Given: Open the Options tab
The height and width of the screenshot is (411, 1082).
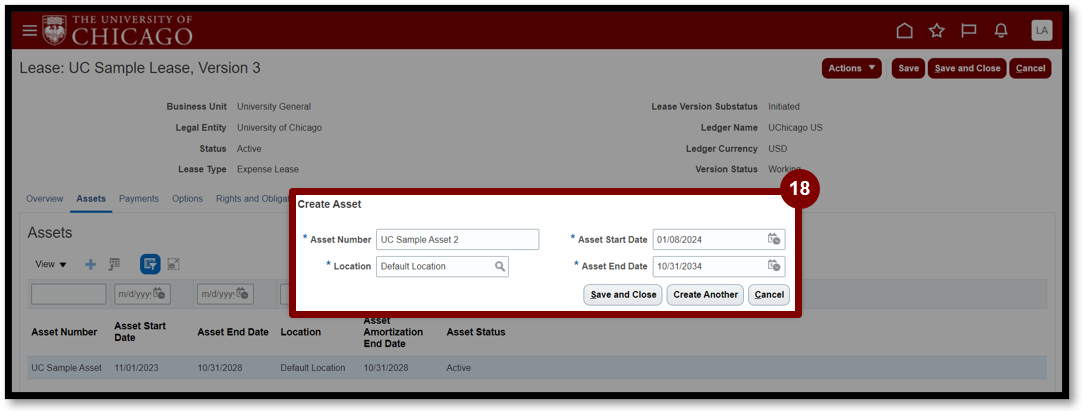Looking at the screenshot, I should click(188, 199).
